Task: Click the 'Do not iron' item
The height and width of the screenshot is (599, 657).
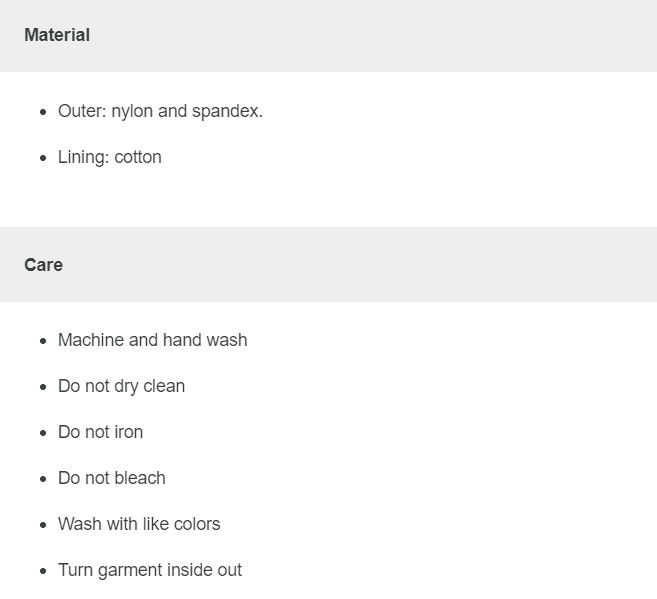Action: 100,432
